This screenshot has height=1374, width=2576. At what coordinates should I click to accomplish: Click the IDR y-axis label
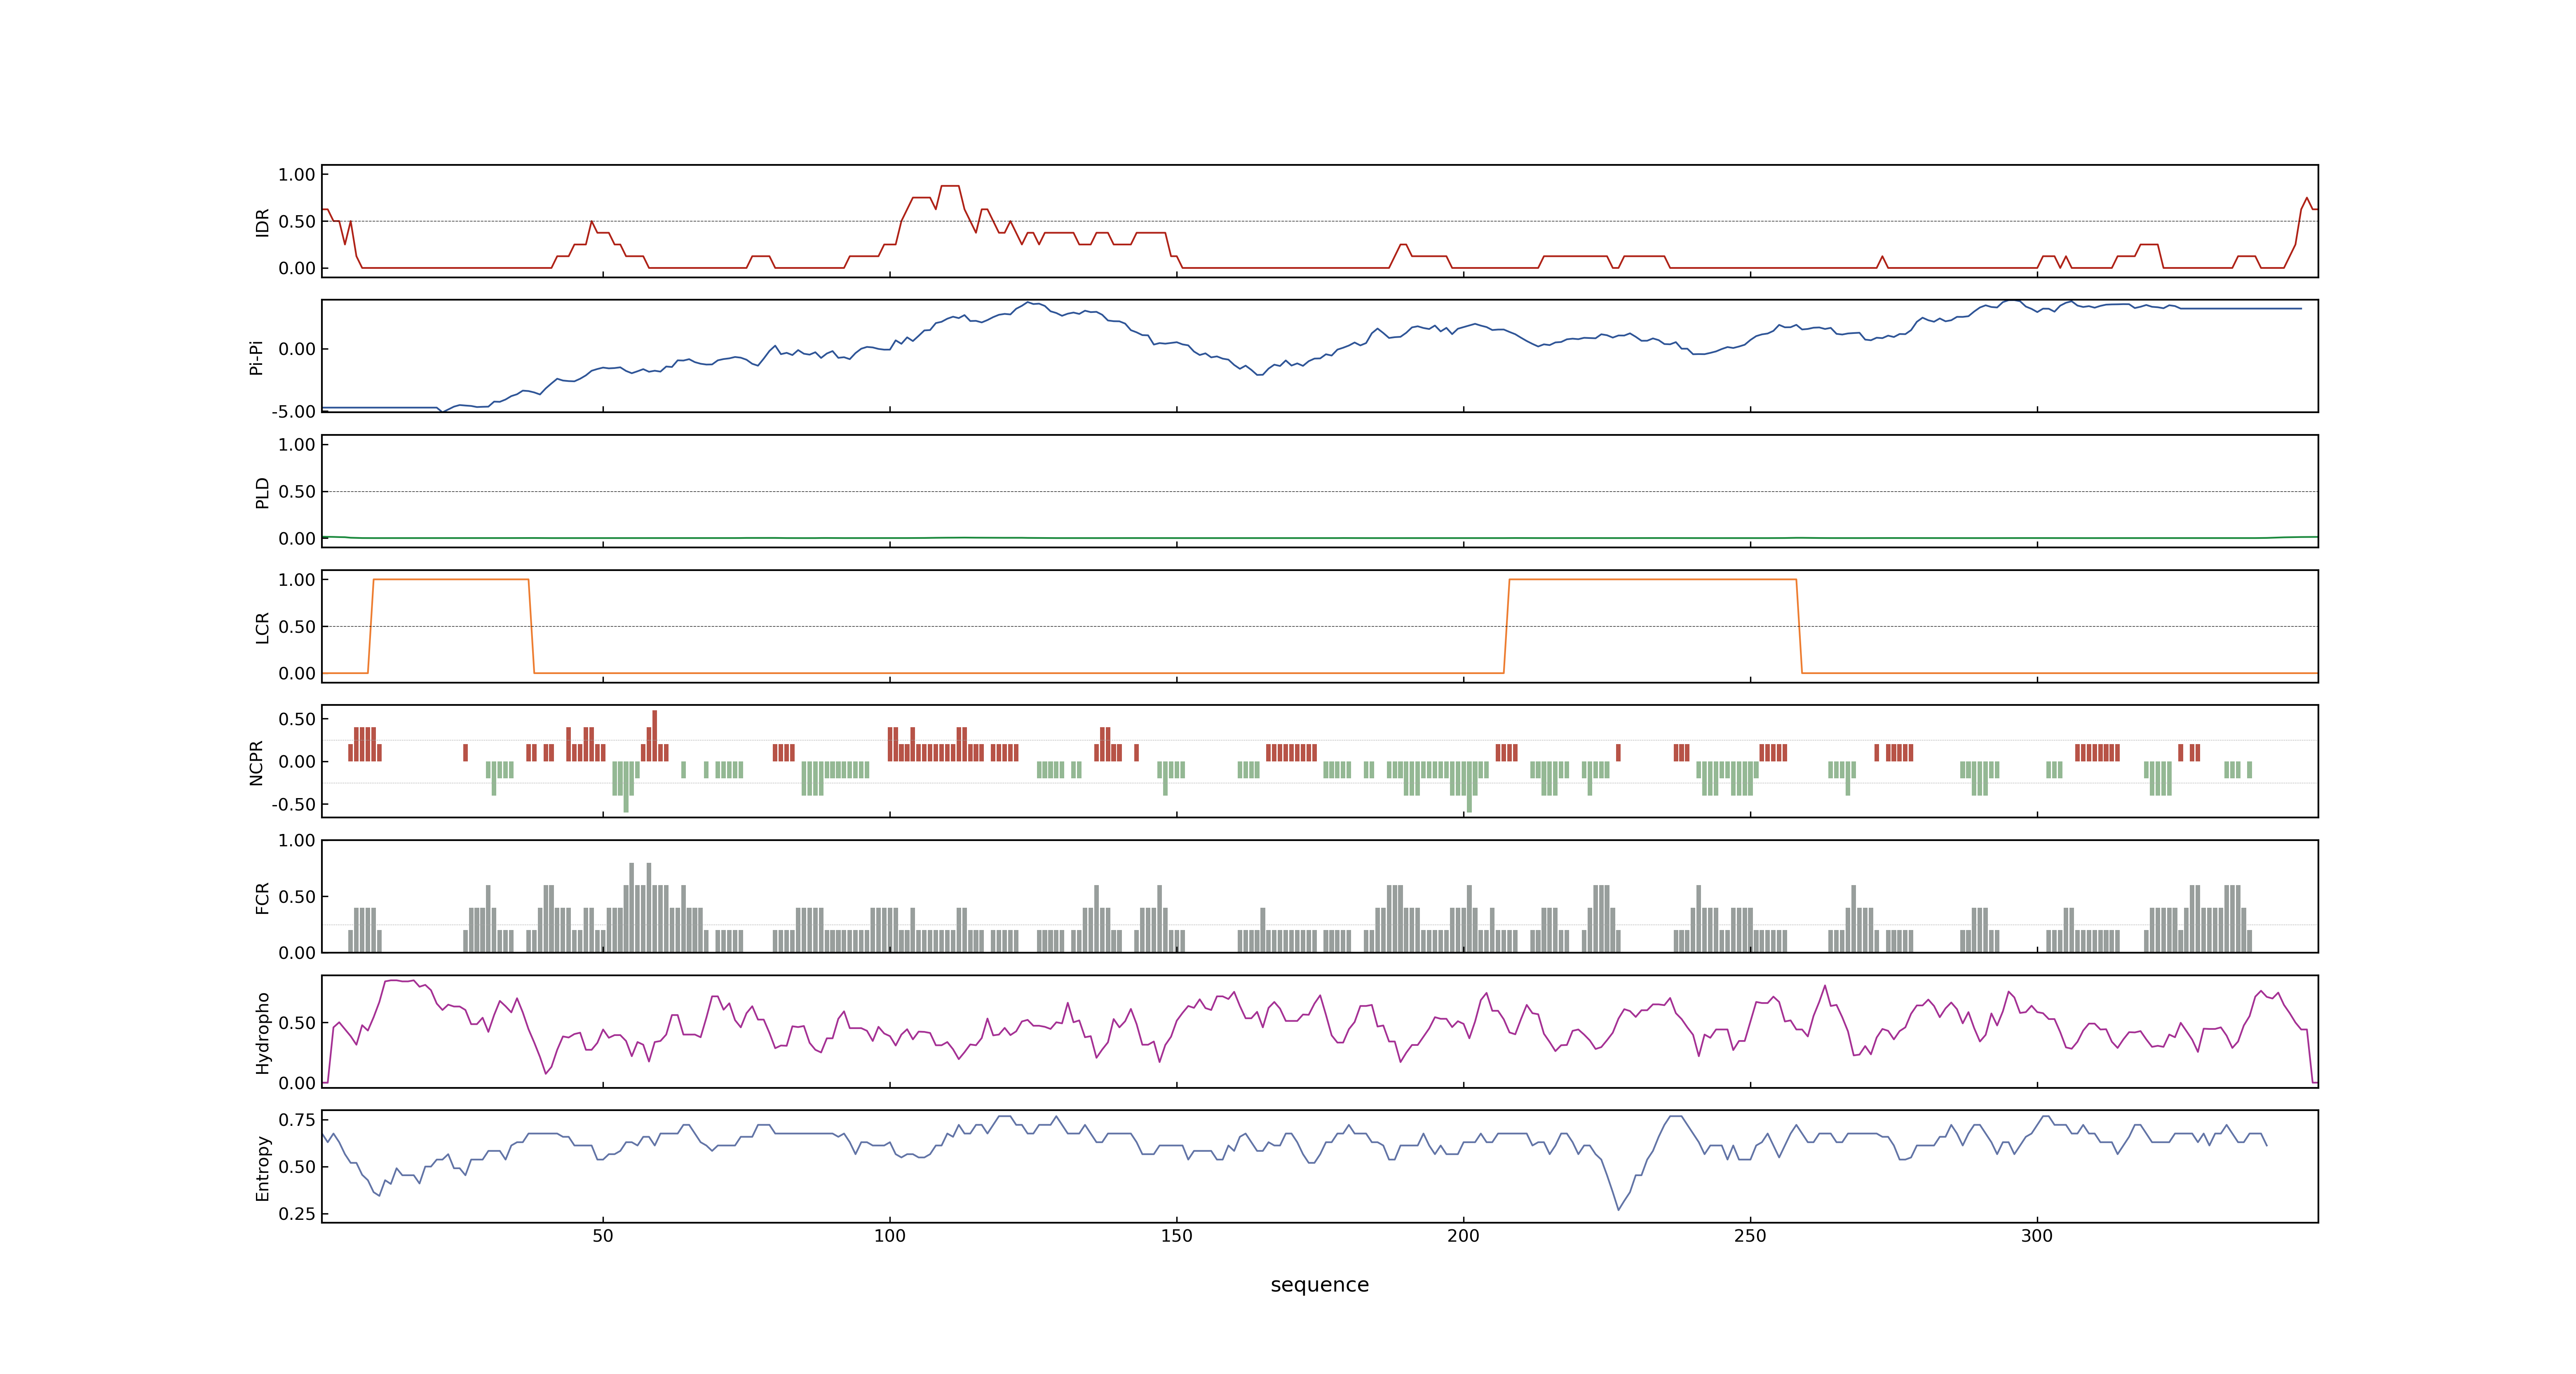(x=262, y=222)
